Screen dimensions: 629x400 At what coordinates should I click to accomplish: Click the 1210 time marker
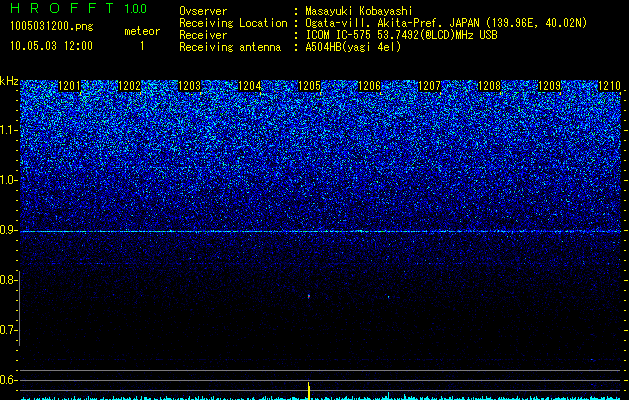(610, 86)
